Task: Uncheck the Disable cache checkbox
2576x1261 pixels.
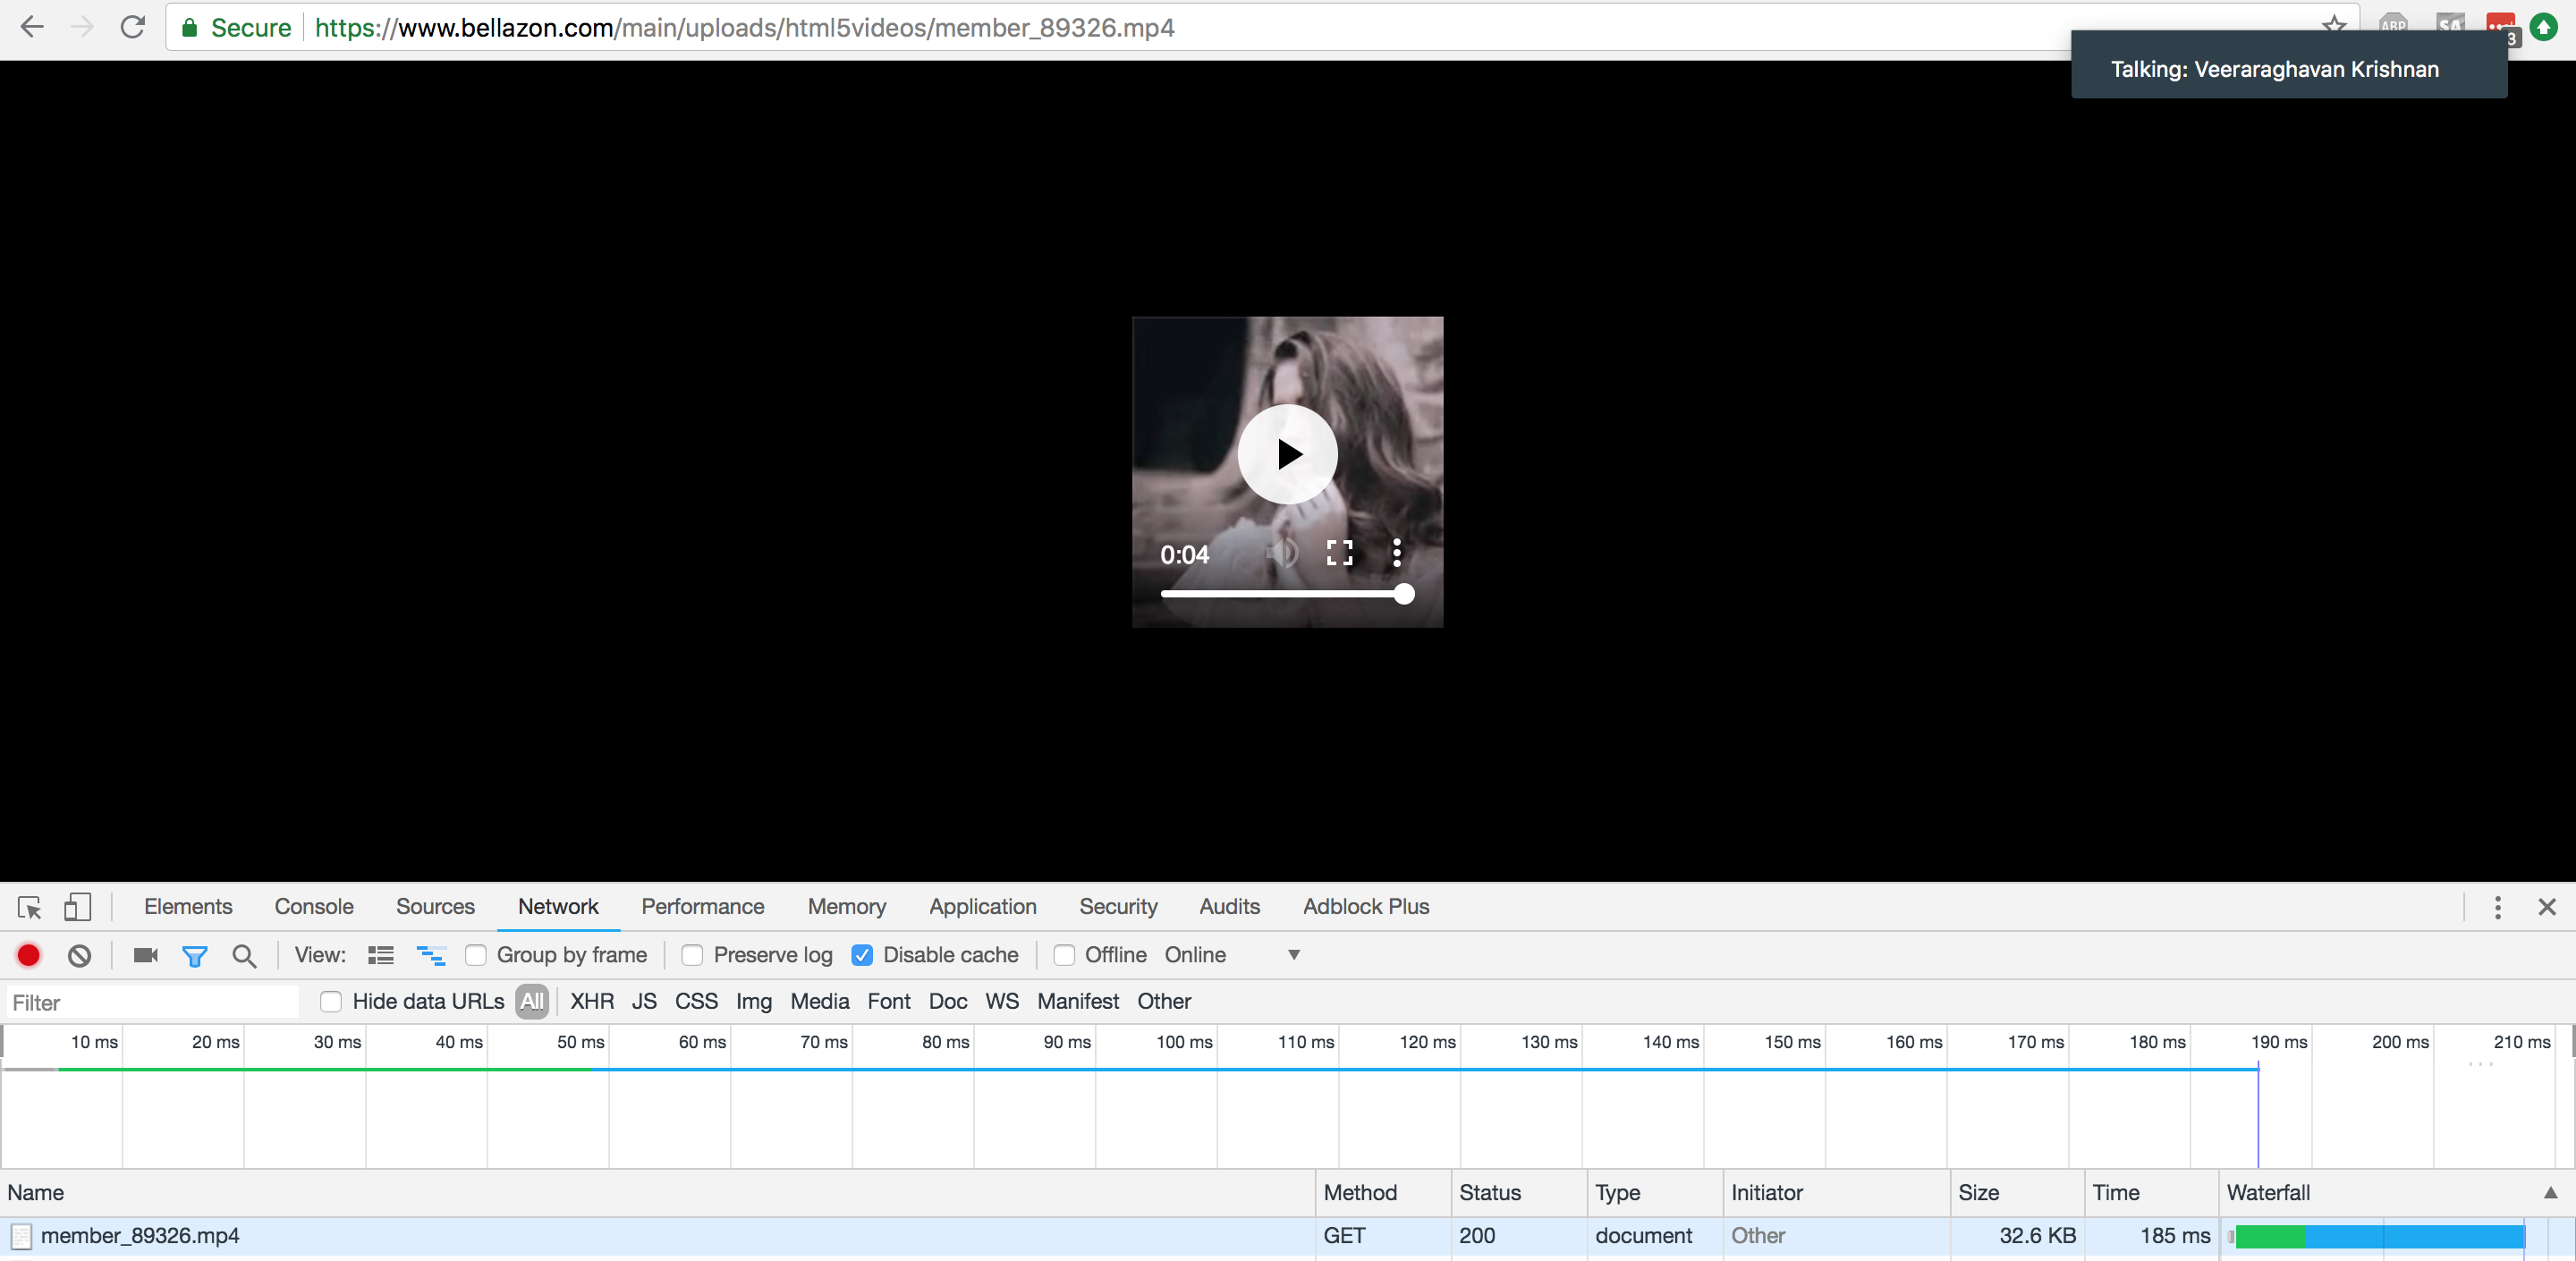Action: coord(862,955)
